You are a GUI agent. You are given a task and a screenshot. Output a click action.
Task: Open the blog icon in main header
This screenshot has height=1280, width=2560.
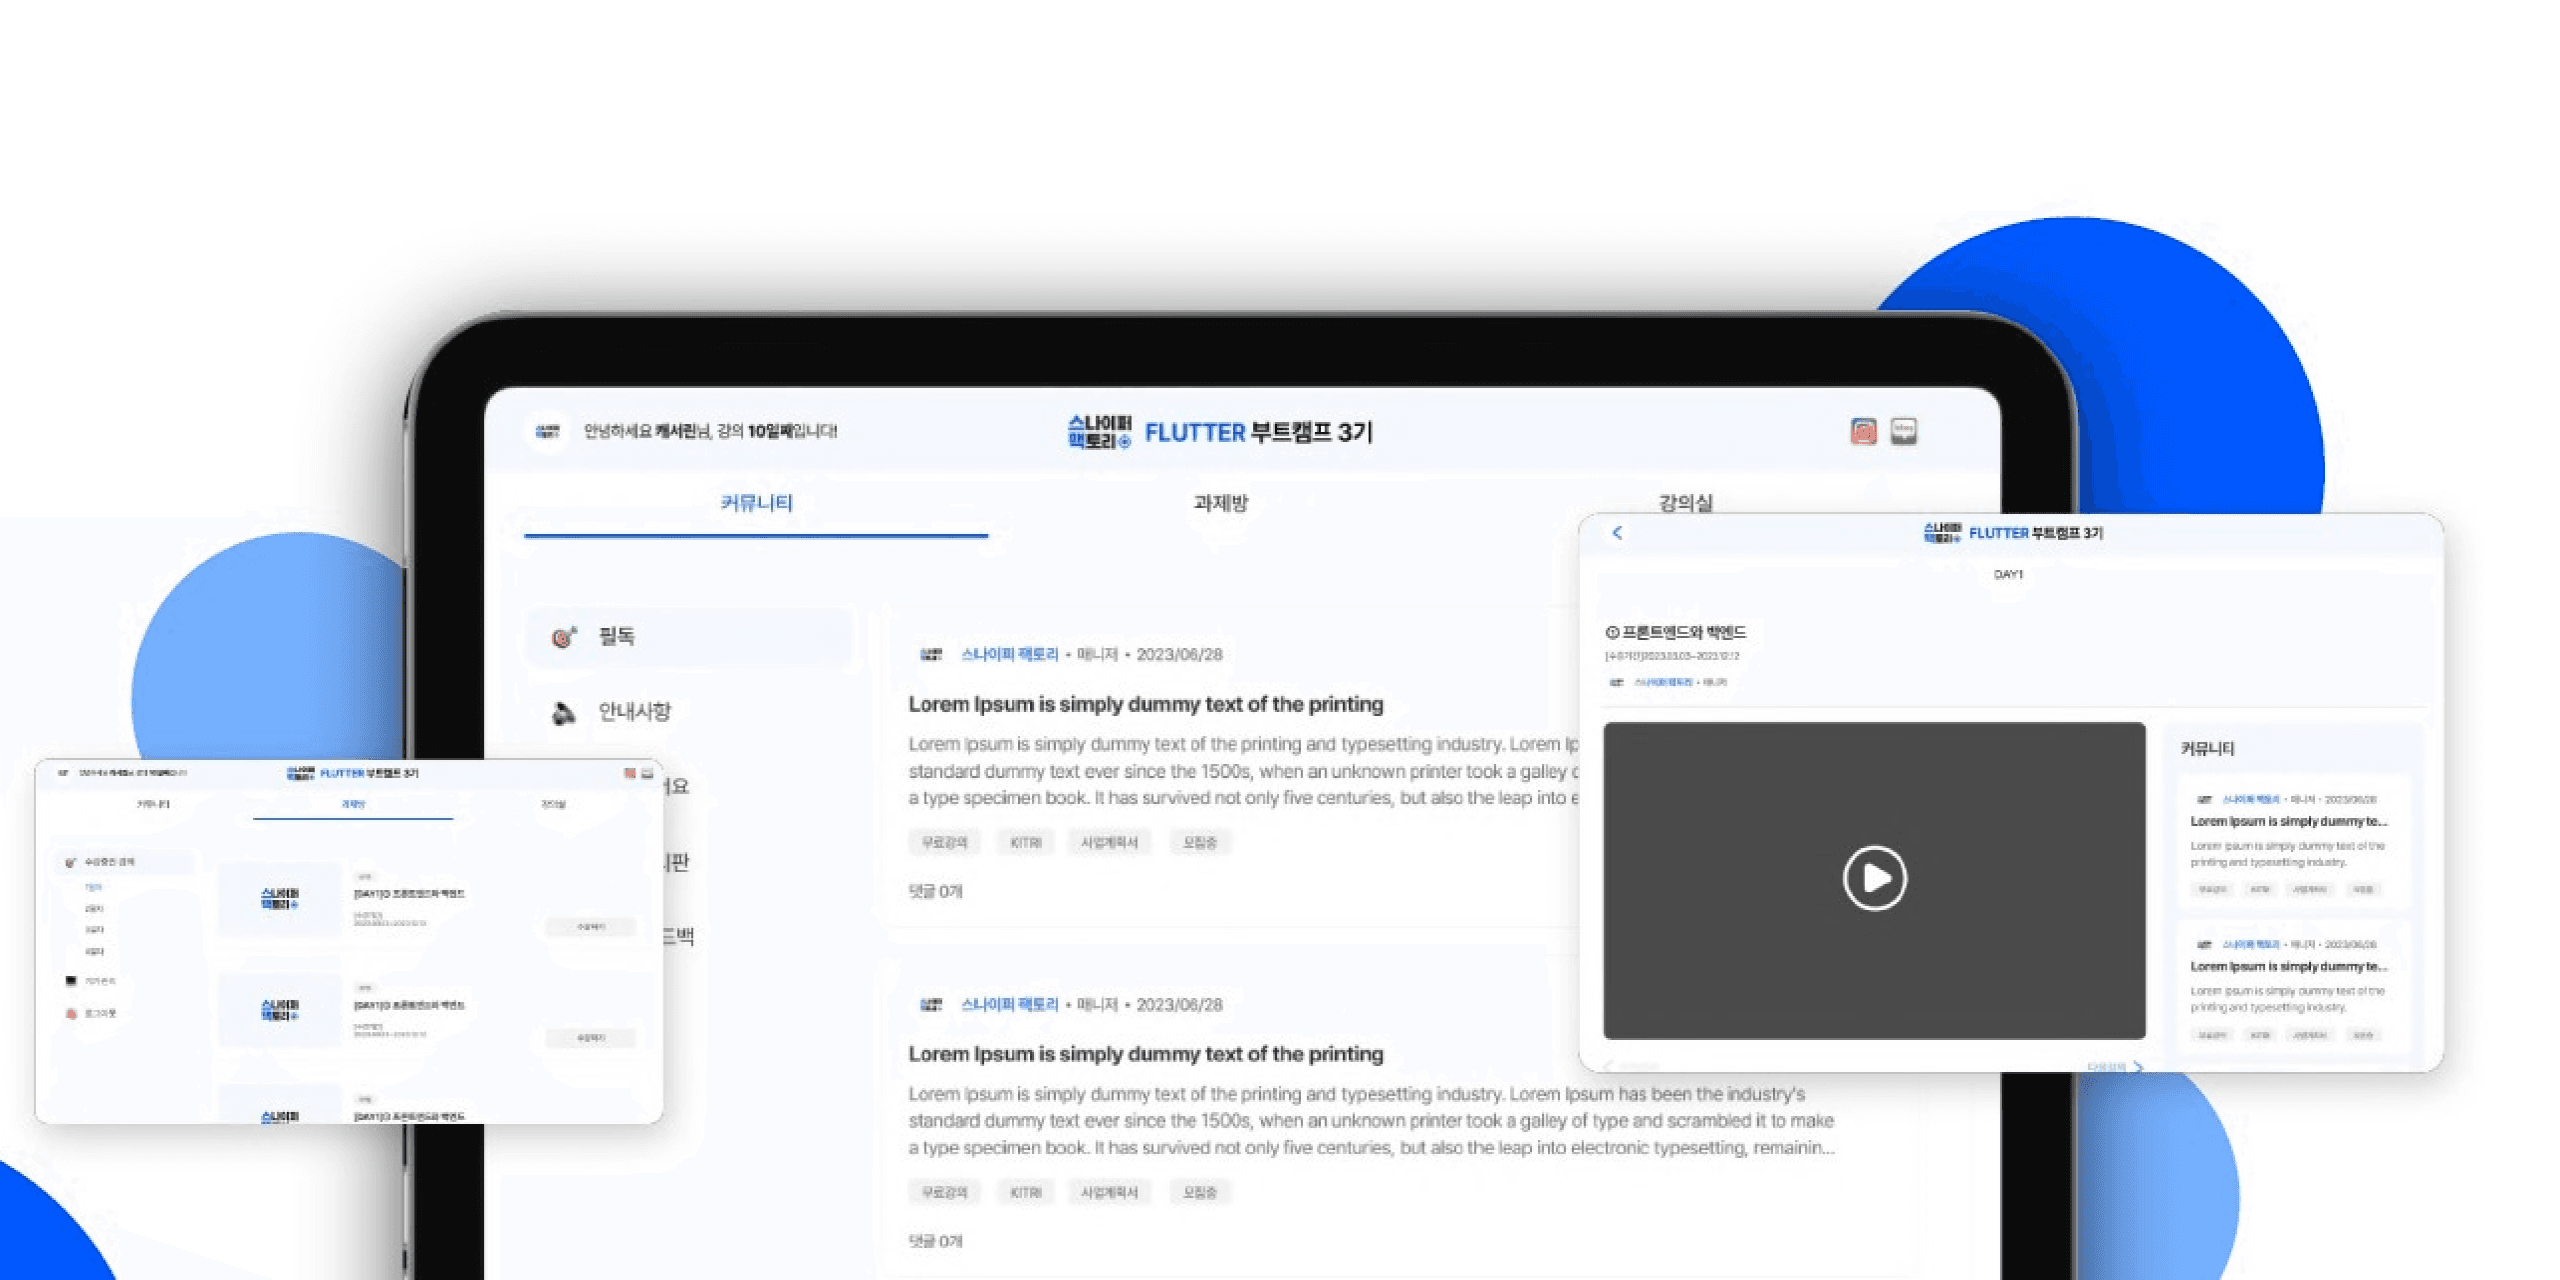1904,431
